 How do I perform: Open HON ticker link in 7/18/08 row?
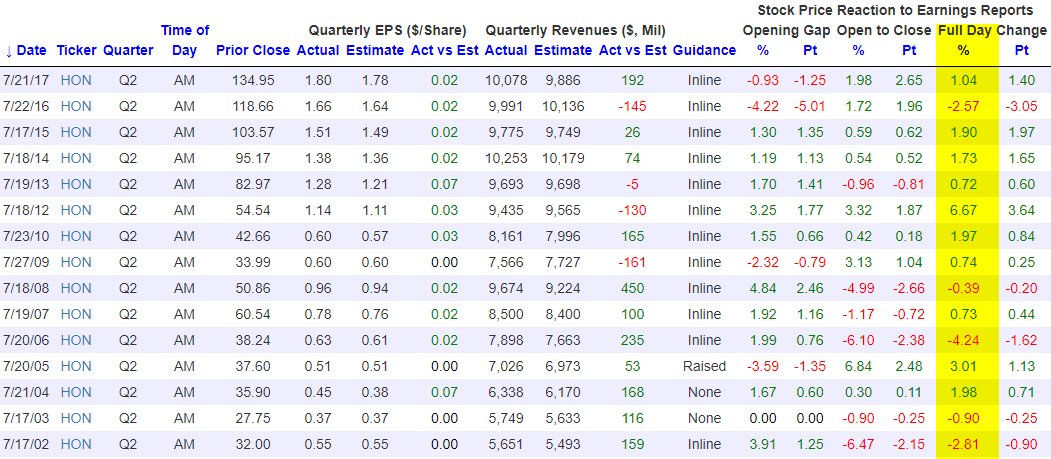pyautogui.click(x=76, y=289)
